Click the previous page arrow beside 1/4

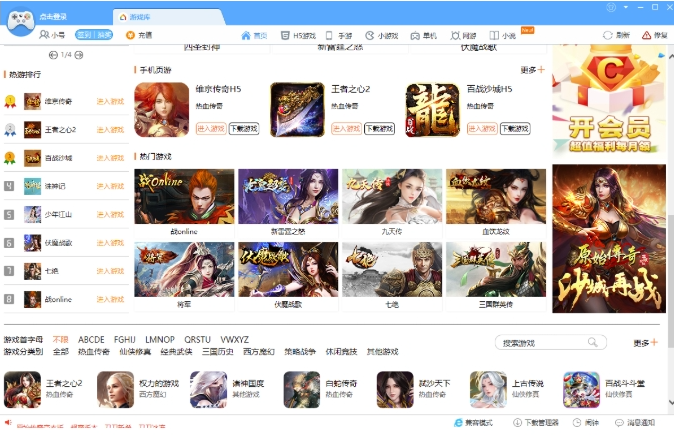[x=53, y=55]
